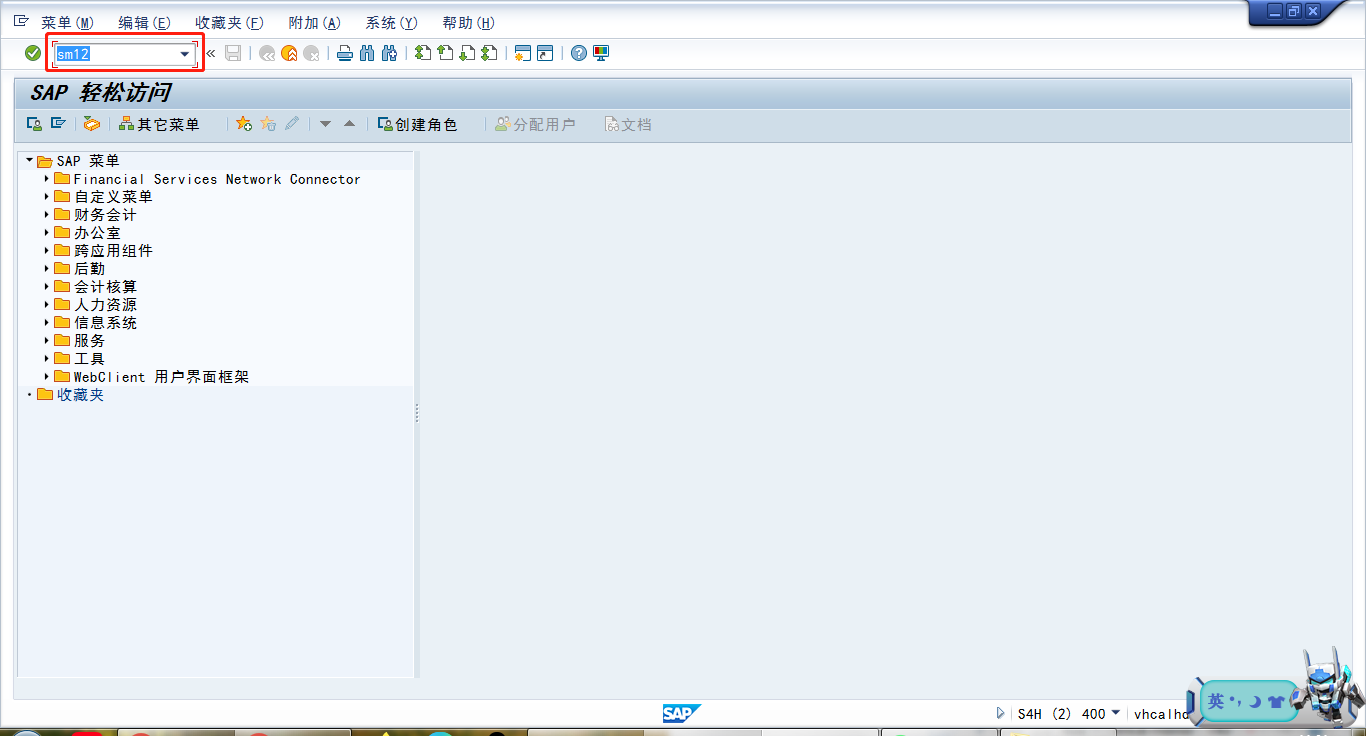Expand the 人力资源 folder

point(47,305)
